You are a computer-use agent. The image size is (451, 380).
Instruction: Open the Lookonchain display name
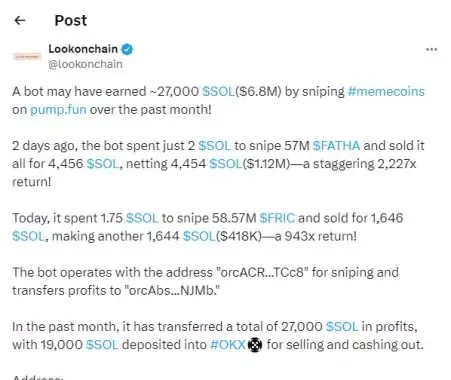(x=83, y=49)
